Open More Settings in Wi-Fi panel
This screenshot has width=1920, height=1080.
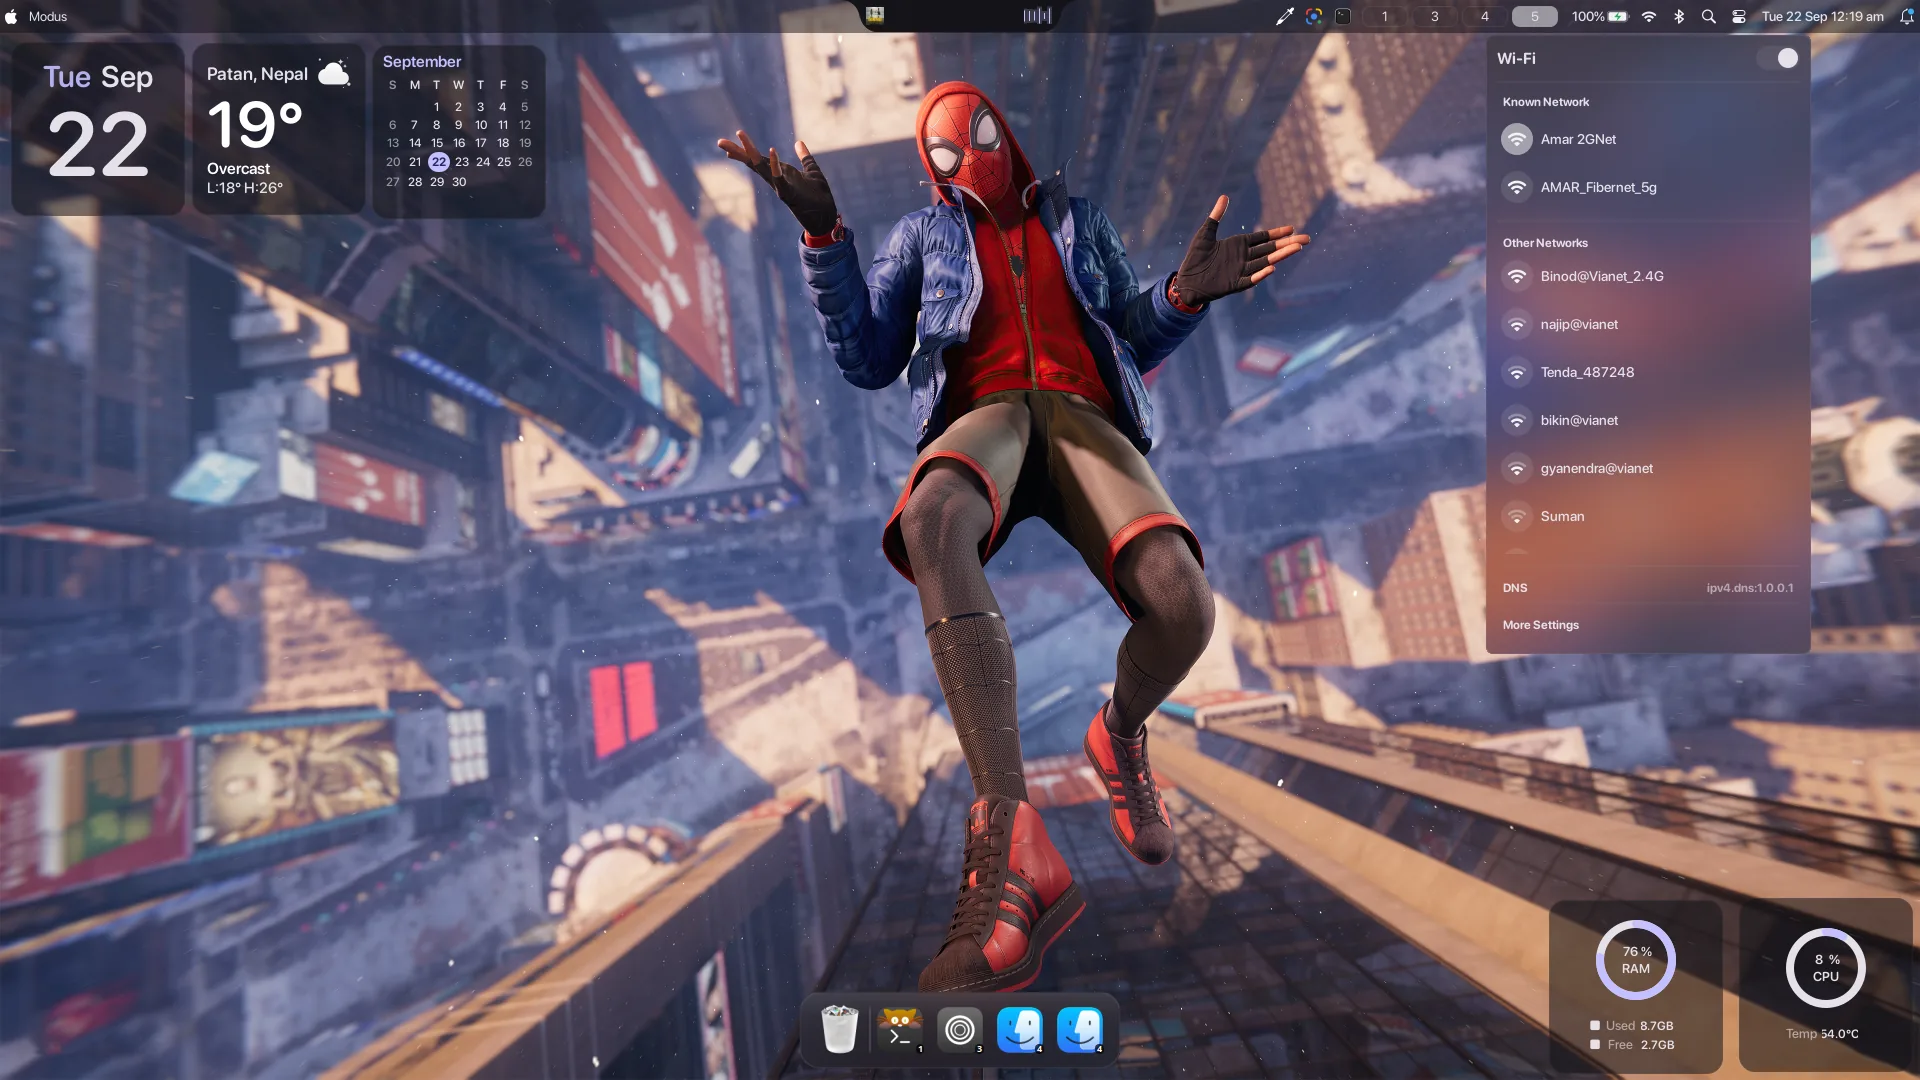1540,625
